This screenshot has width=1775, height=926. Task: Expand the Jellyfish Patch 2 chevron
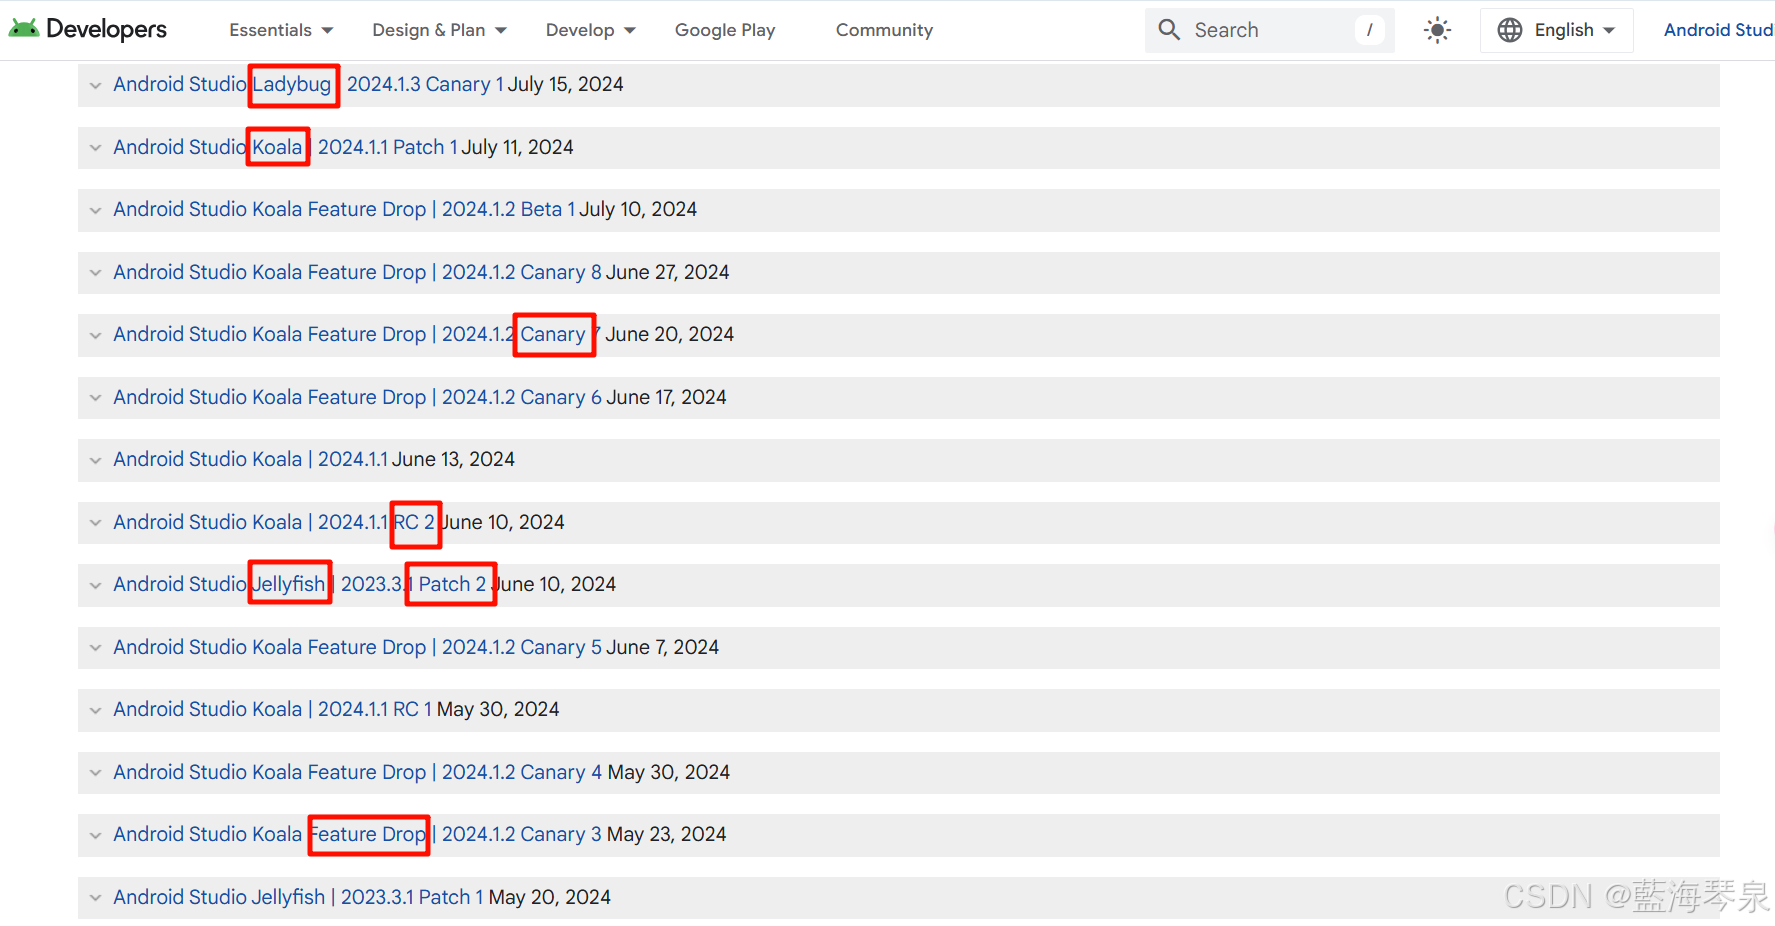(x=95, y=585)
